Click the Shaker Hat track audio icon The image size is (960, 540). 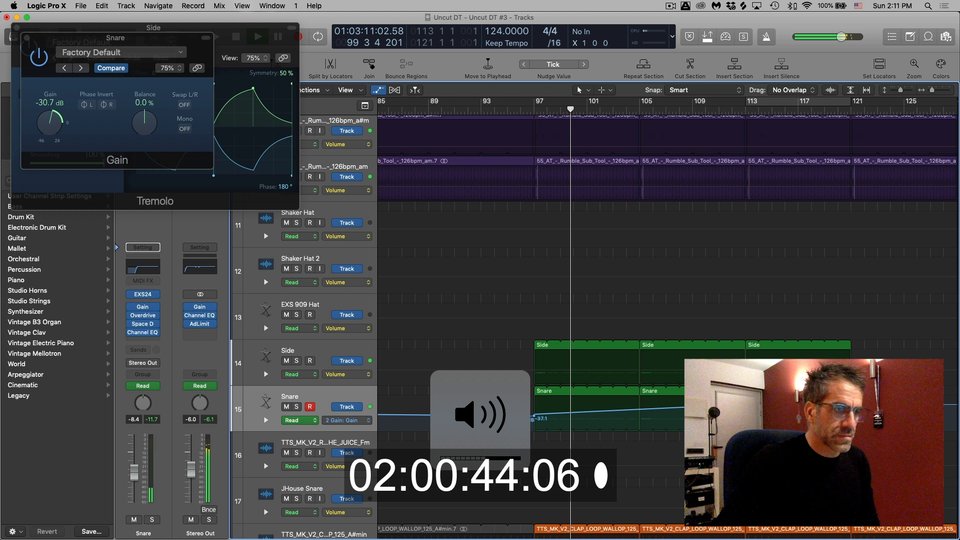point(266,218)
